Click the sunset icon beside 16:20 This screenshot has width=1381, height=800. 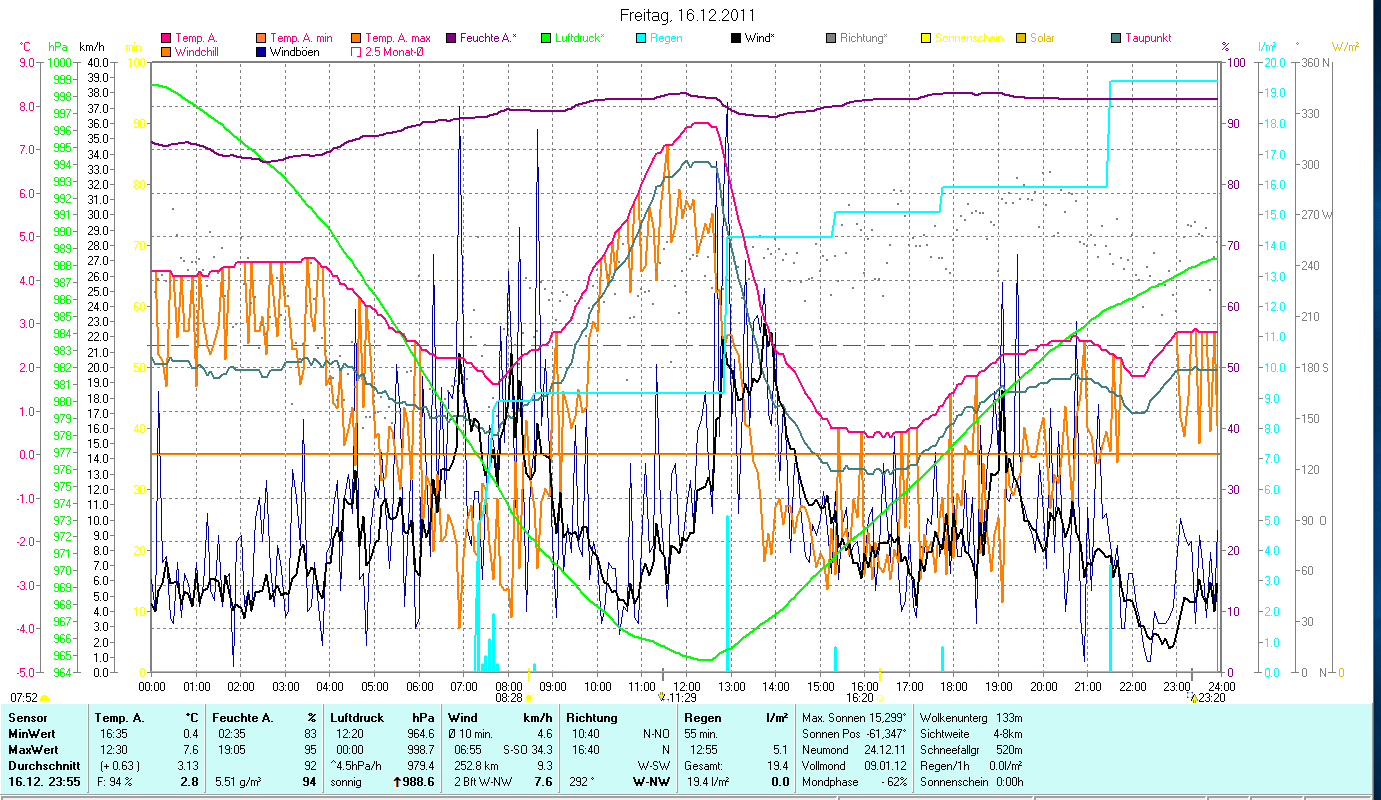click(x=881, y=697)
